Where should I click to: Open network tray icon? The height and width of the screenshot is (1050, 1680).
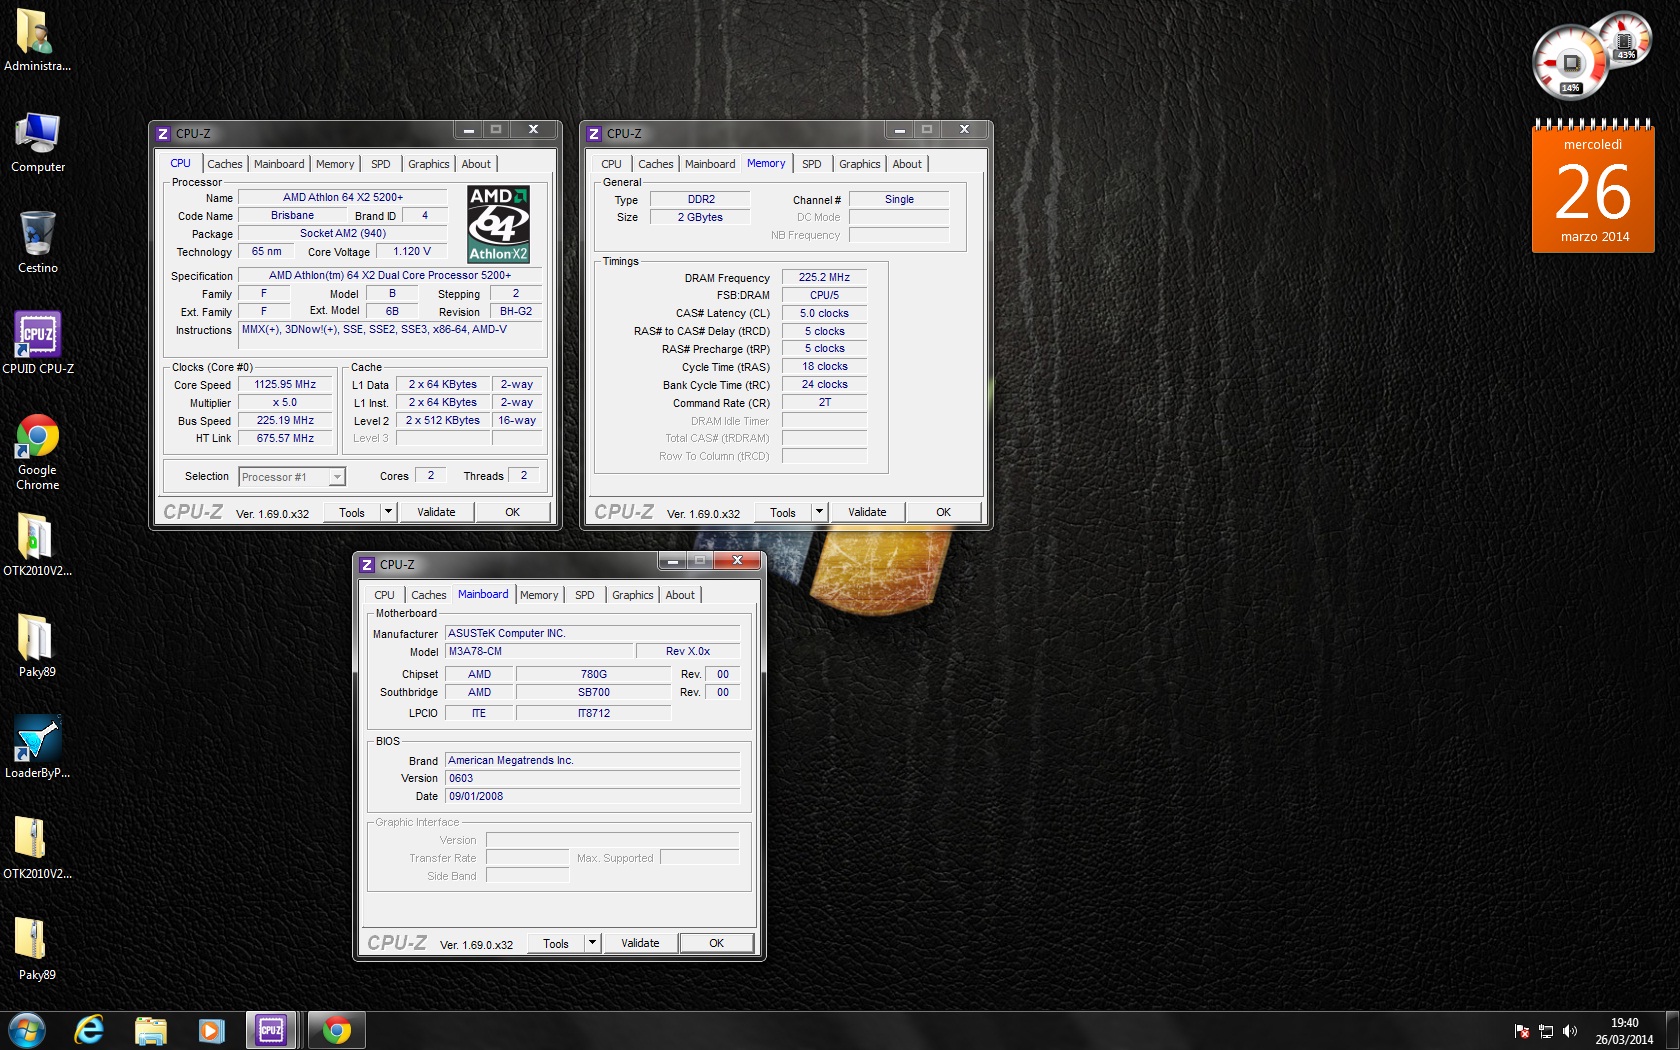(x=1545, y=1031)
